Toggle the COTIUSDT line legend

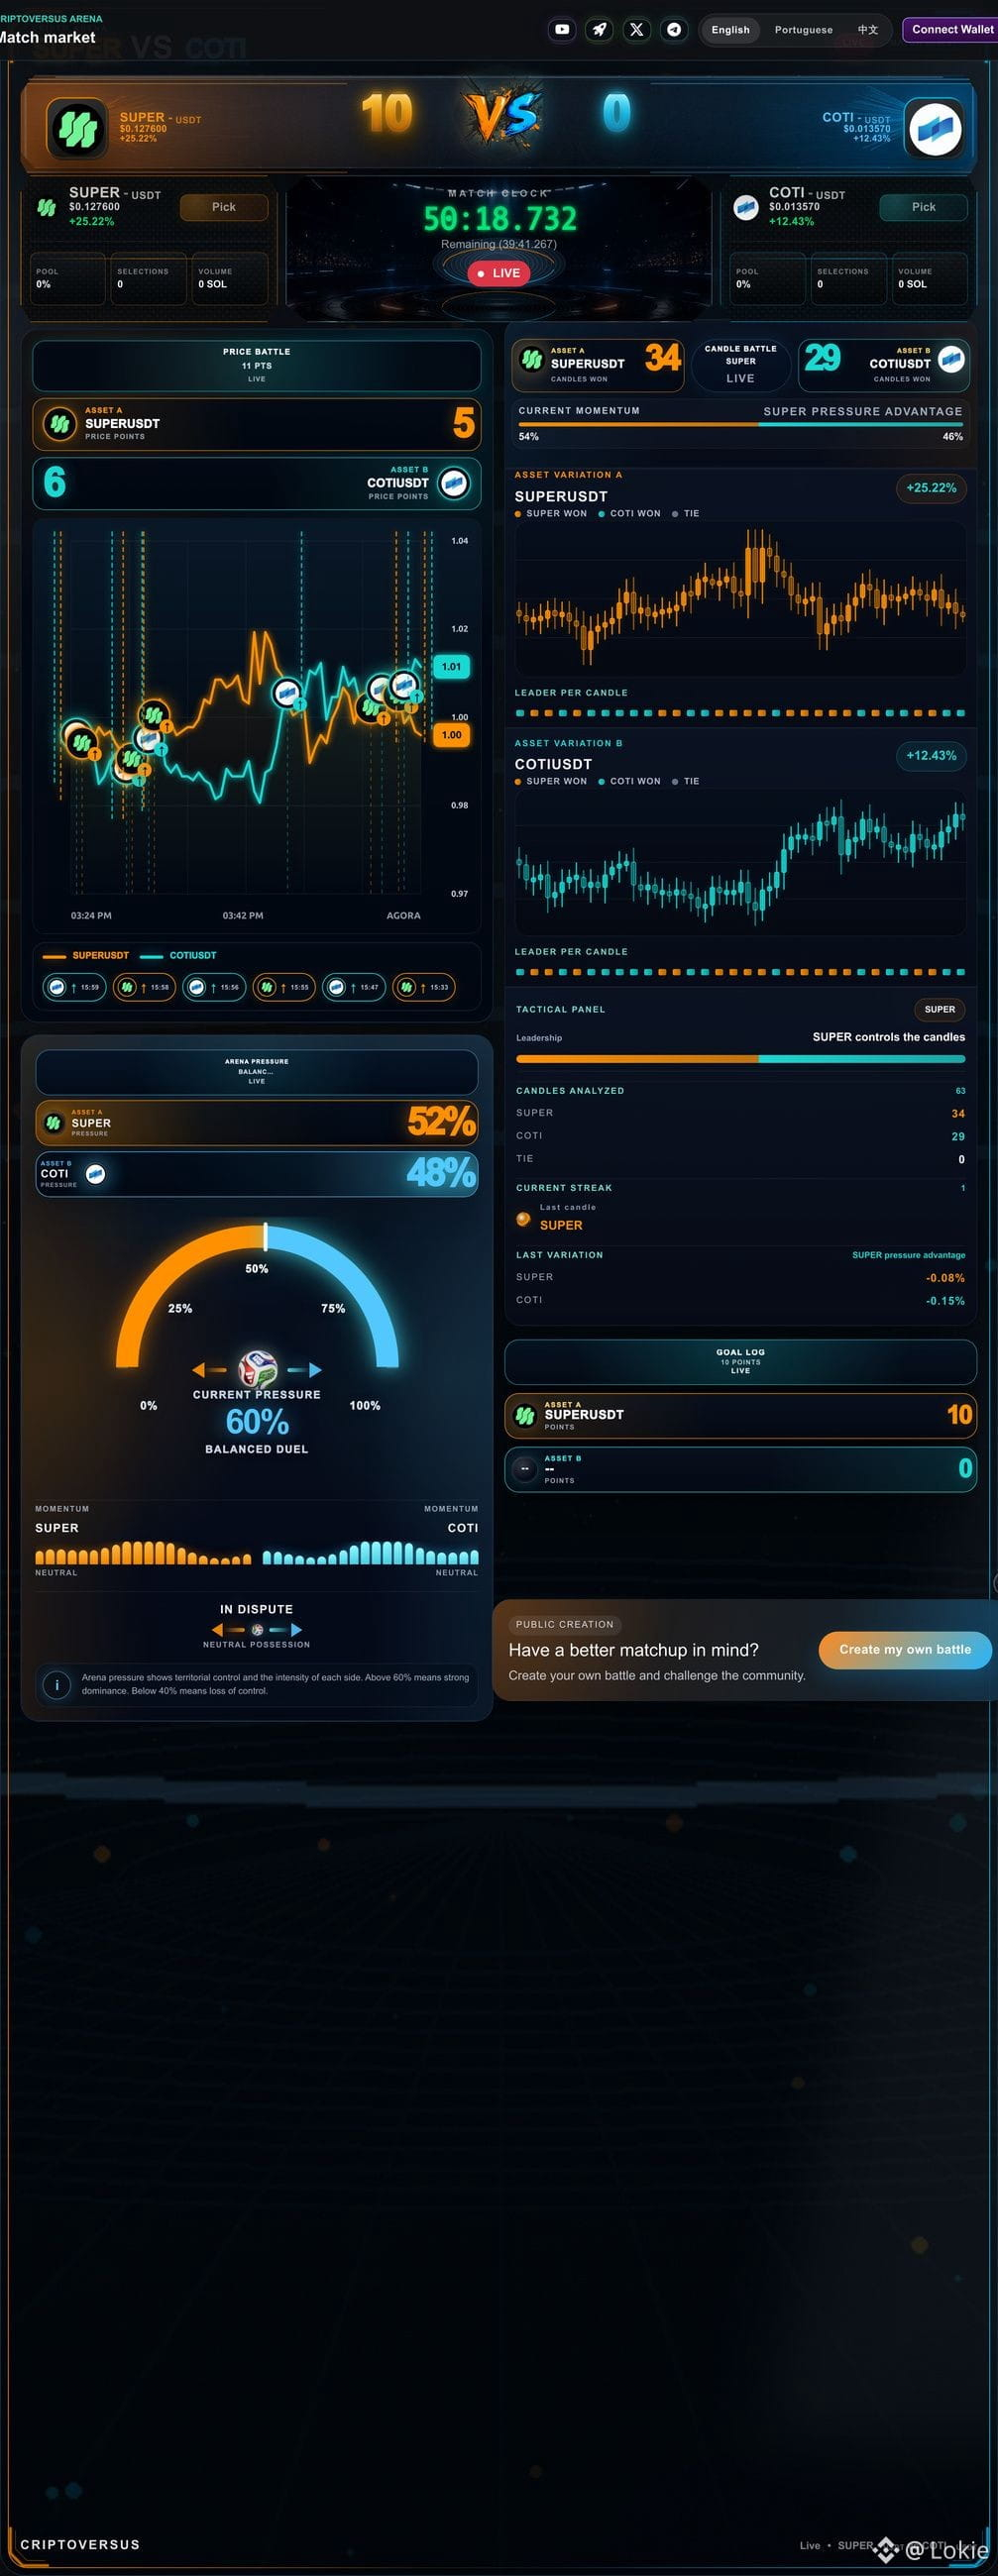[x=178, y=955]
